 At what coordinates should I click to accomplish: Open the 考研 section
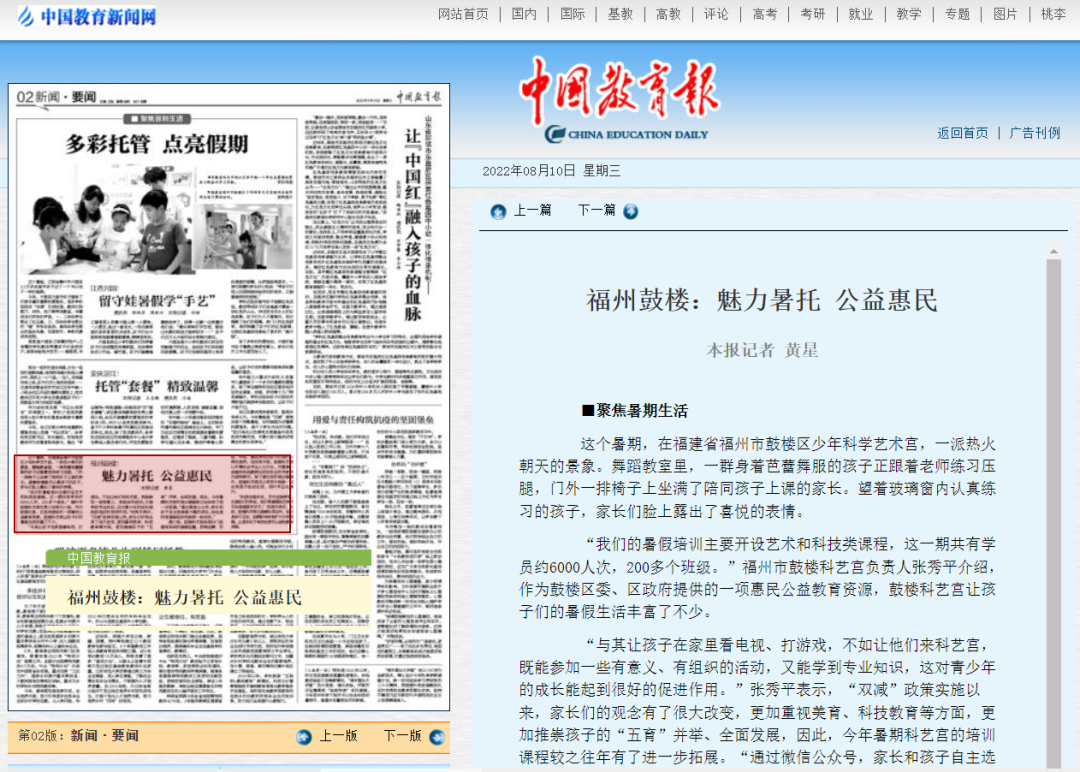click(x=813, y=14)
